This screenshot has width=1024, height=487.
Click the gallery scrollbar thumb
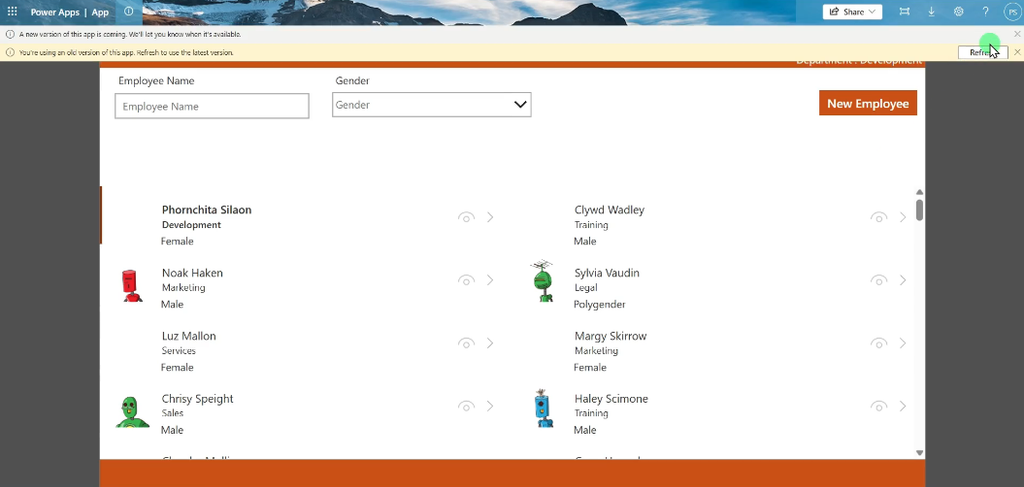(920, 210)
